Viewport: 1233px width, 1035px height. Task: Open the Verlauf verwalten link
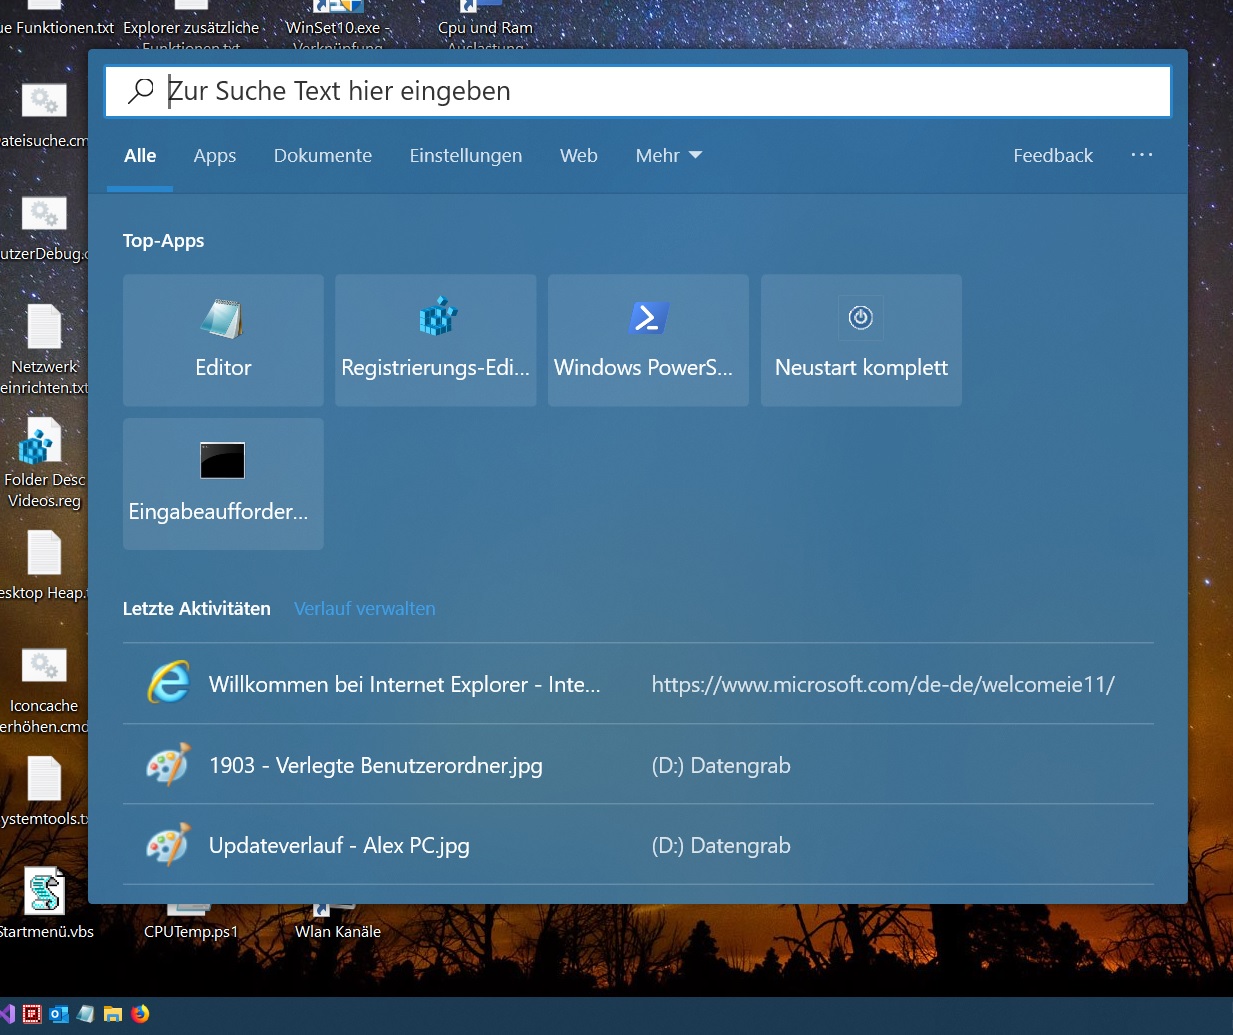(x=365, y=608)
